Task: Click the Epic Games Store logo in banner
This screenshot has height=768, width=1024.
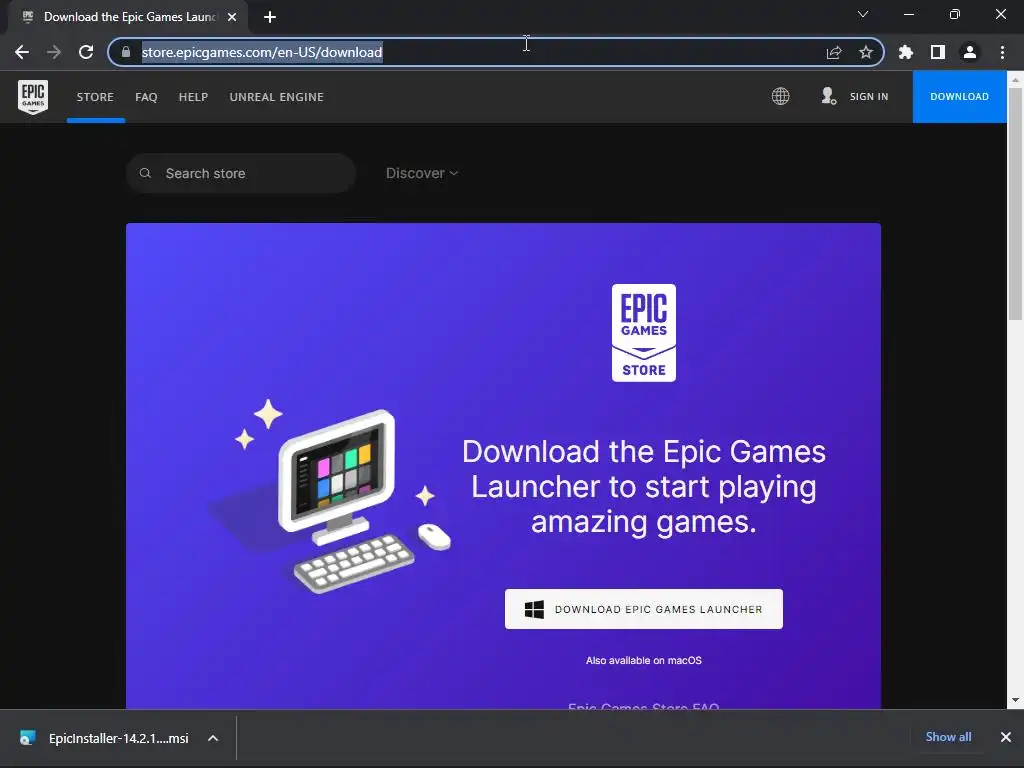Action: [643, 332]
